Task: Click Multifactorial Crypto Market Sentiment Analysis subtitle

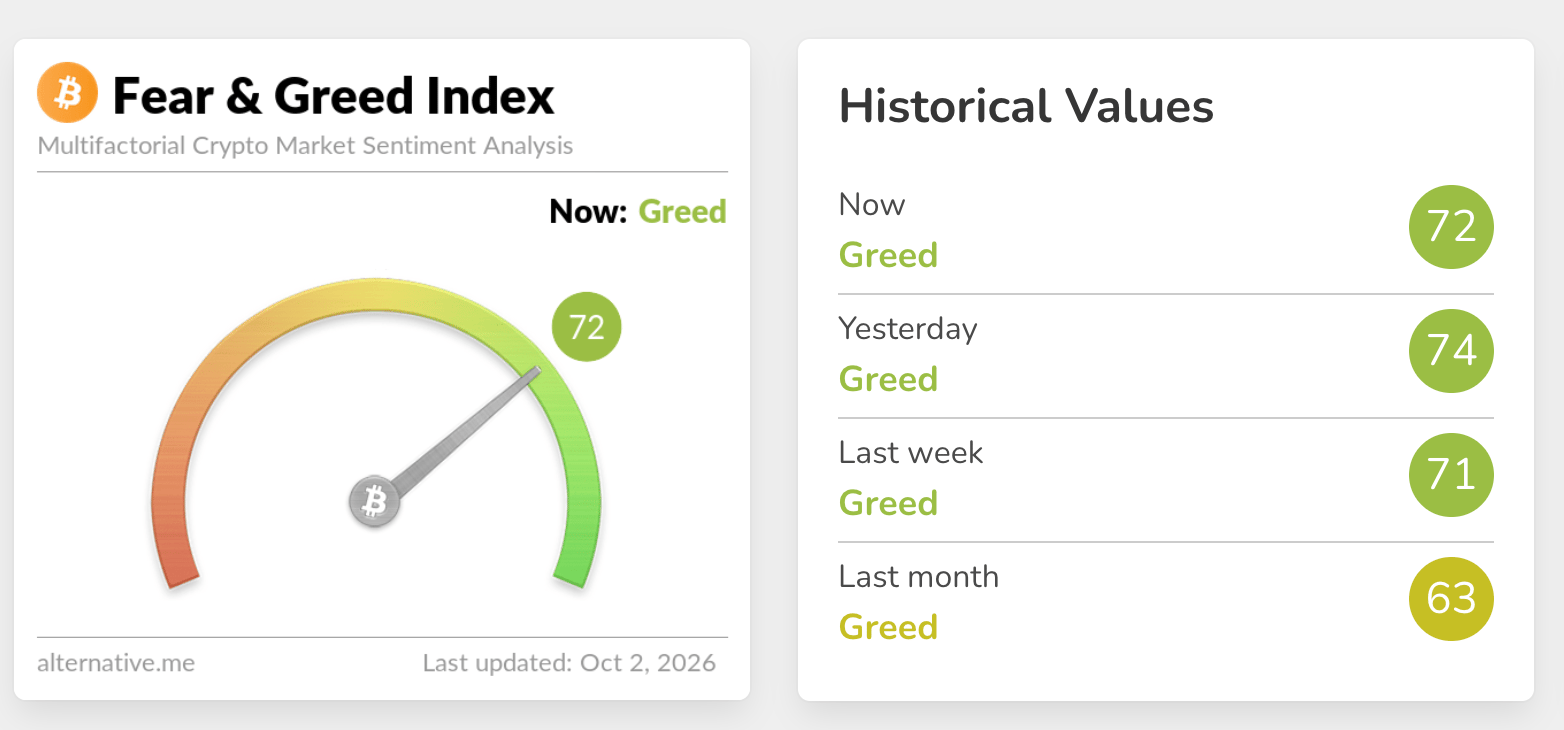Action: pyautogui.click(x=305, y=146)
